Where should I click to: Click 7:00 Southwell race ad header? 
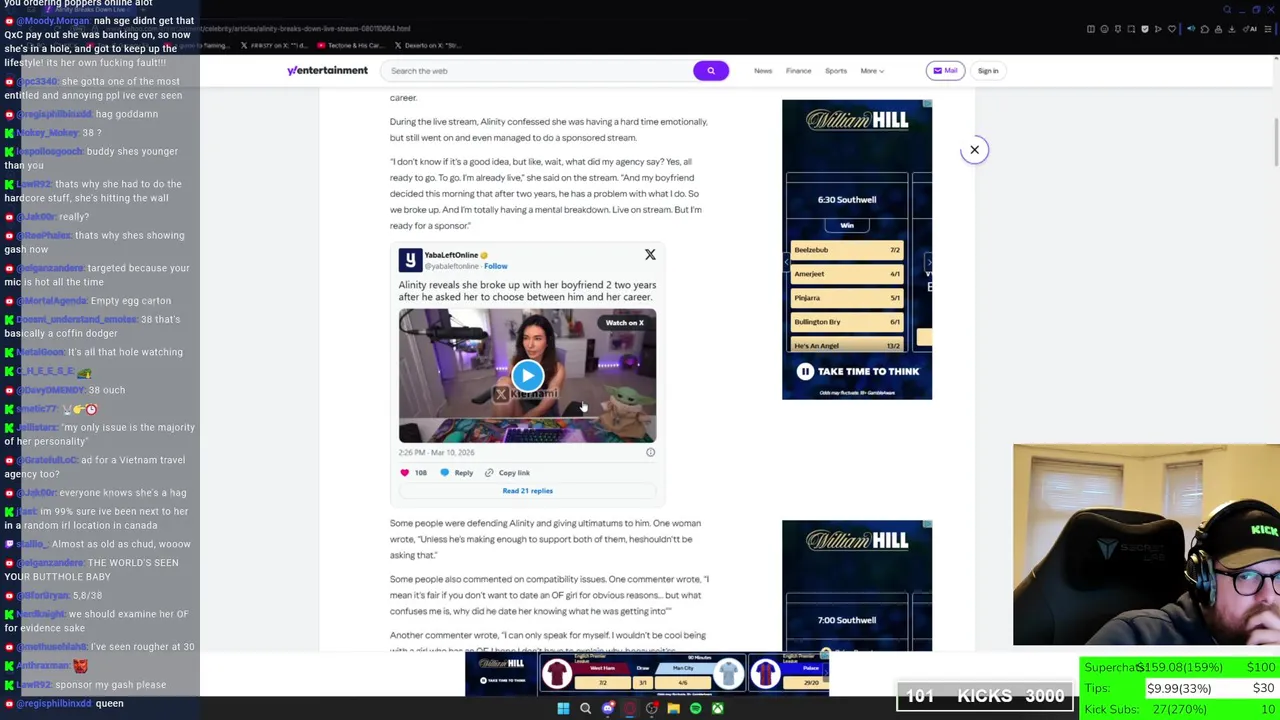pos(847,620)
